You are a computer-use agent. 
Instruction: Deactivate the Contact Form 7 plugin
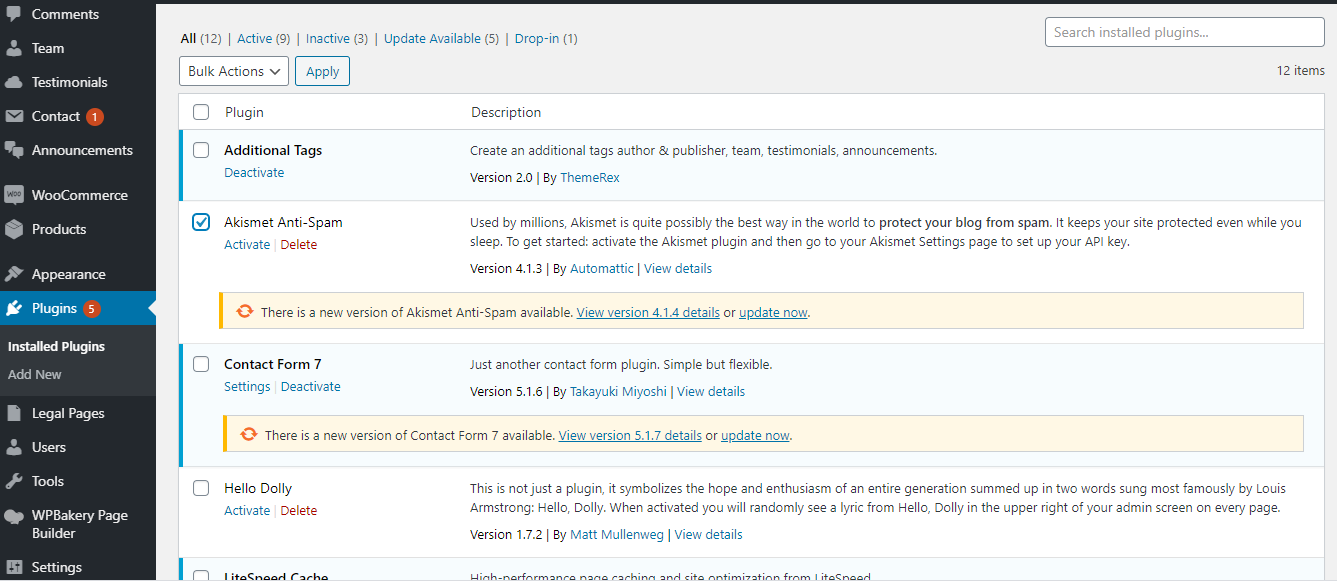311,386
